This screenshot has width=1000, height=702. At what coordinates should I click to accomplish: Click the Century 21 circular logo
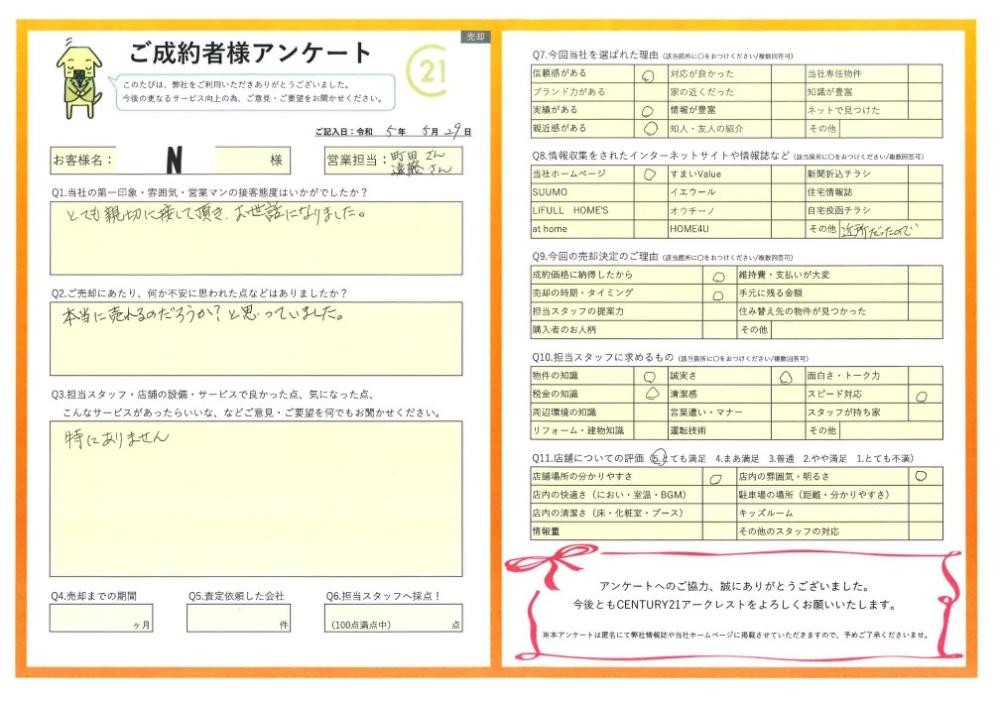click(428, 72)
